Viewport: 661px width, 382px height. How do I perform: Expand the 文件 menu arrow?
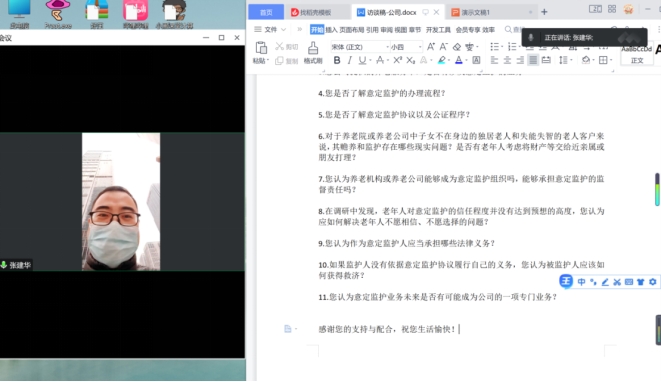coord(283,30)
